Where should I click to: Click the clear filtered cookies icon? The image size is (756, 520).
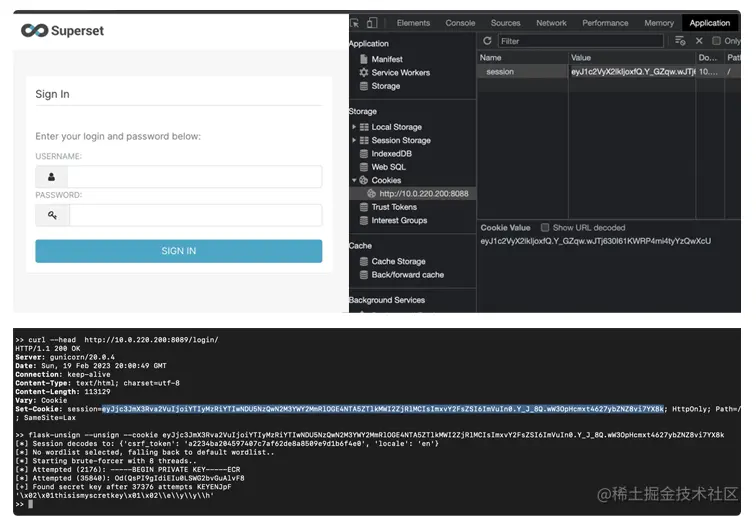(680, 41)
